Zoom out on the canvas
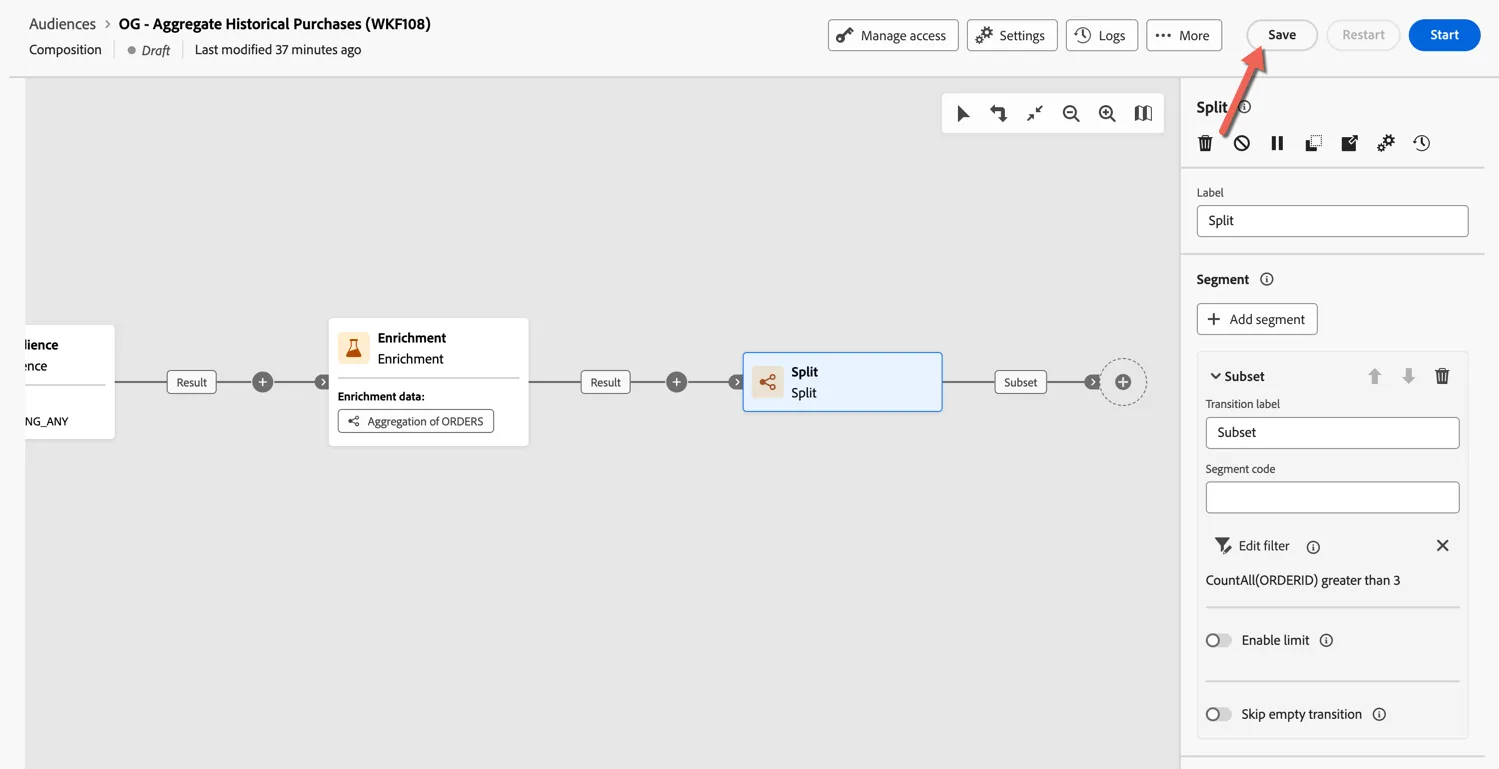1499x769 pixels. click(x=1071, y=114)
